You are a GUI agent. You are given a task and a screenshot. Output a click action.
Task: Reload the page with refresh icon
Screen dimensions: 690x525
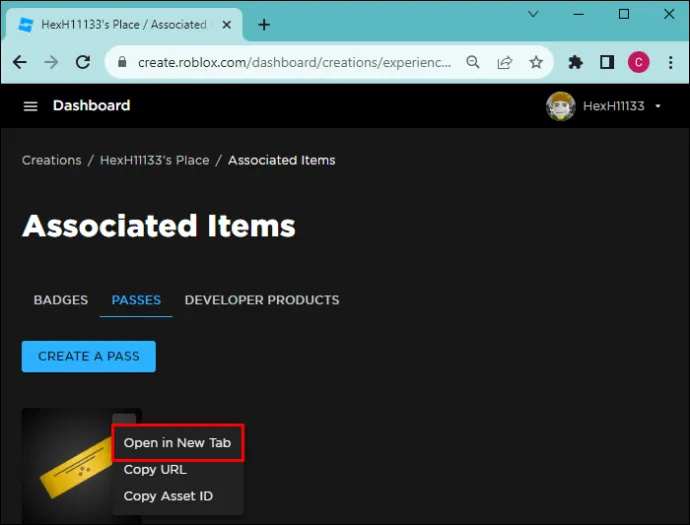[83, 62]
